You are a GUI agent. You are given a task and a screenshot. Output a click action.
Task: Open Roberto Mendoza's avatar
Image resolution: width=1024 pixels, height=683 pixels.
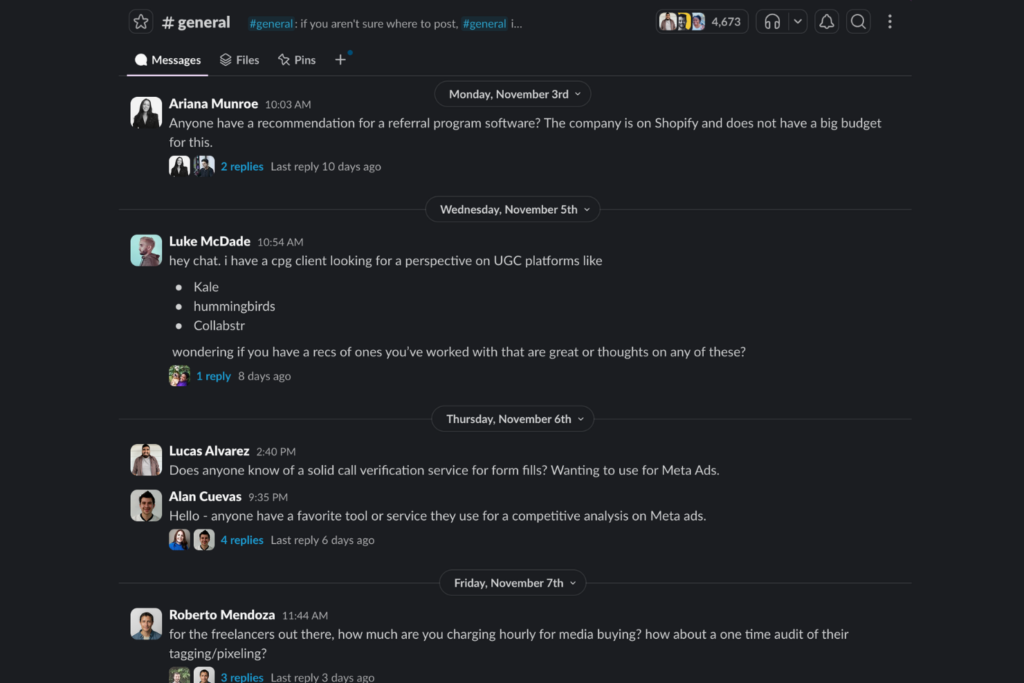click(x=146, y=624)
